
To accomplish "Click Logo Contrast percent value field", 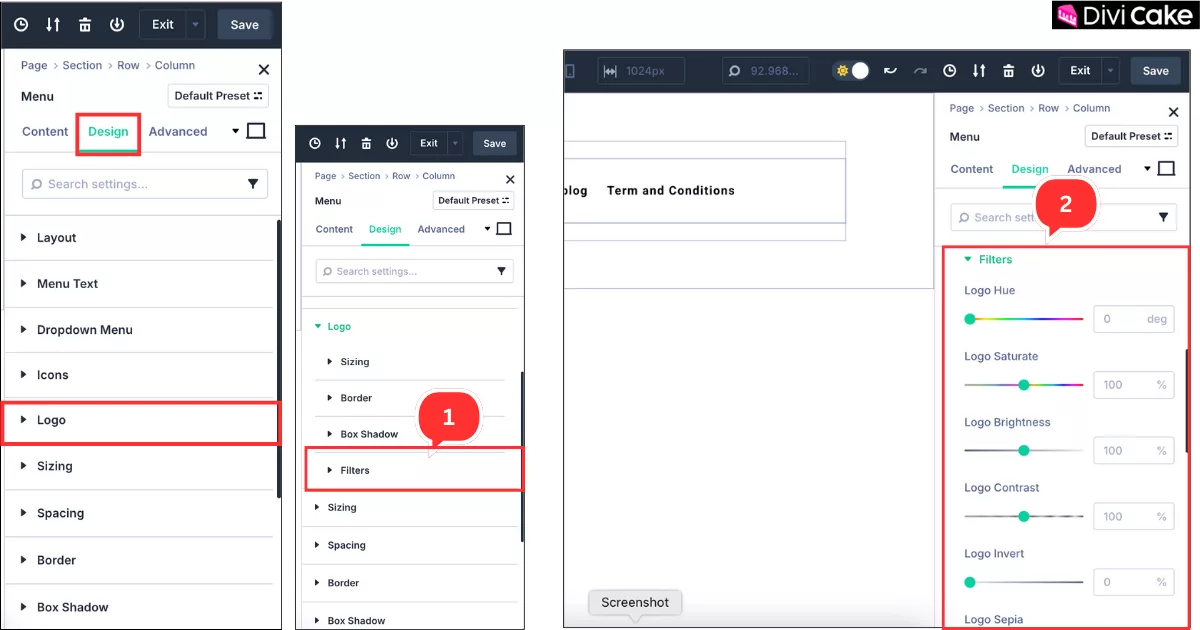I will 1133,516.
